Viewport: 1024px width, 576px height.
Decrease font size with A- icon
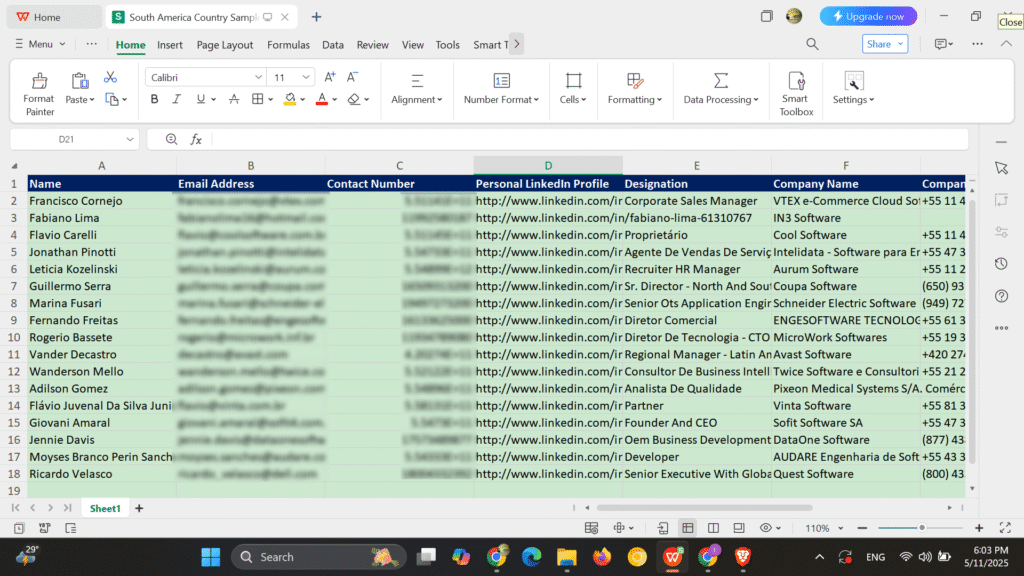click(352, 77)
